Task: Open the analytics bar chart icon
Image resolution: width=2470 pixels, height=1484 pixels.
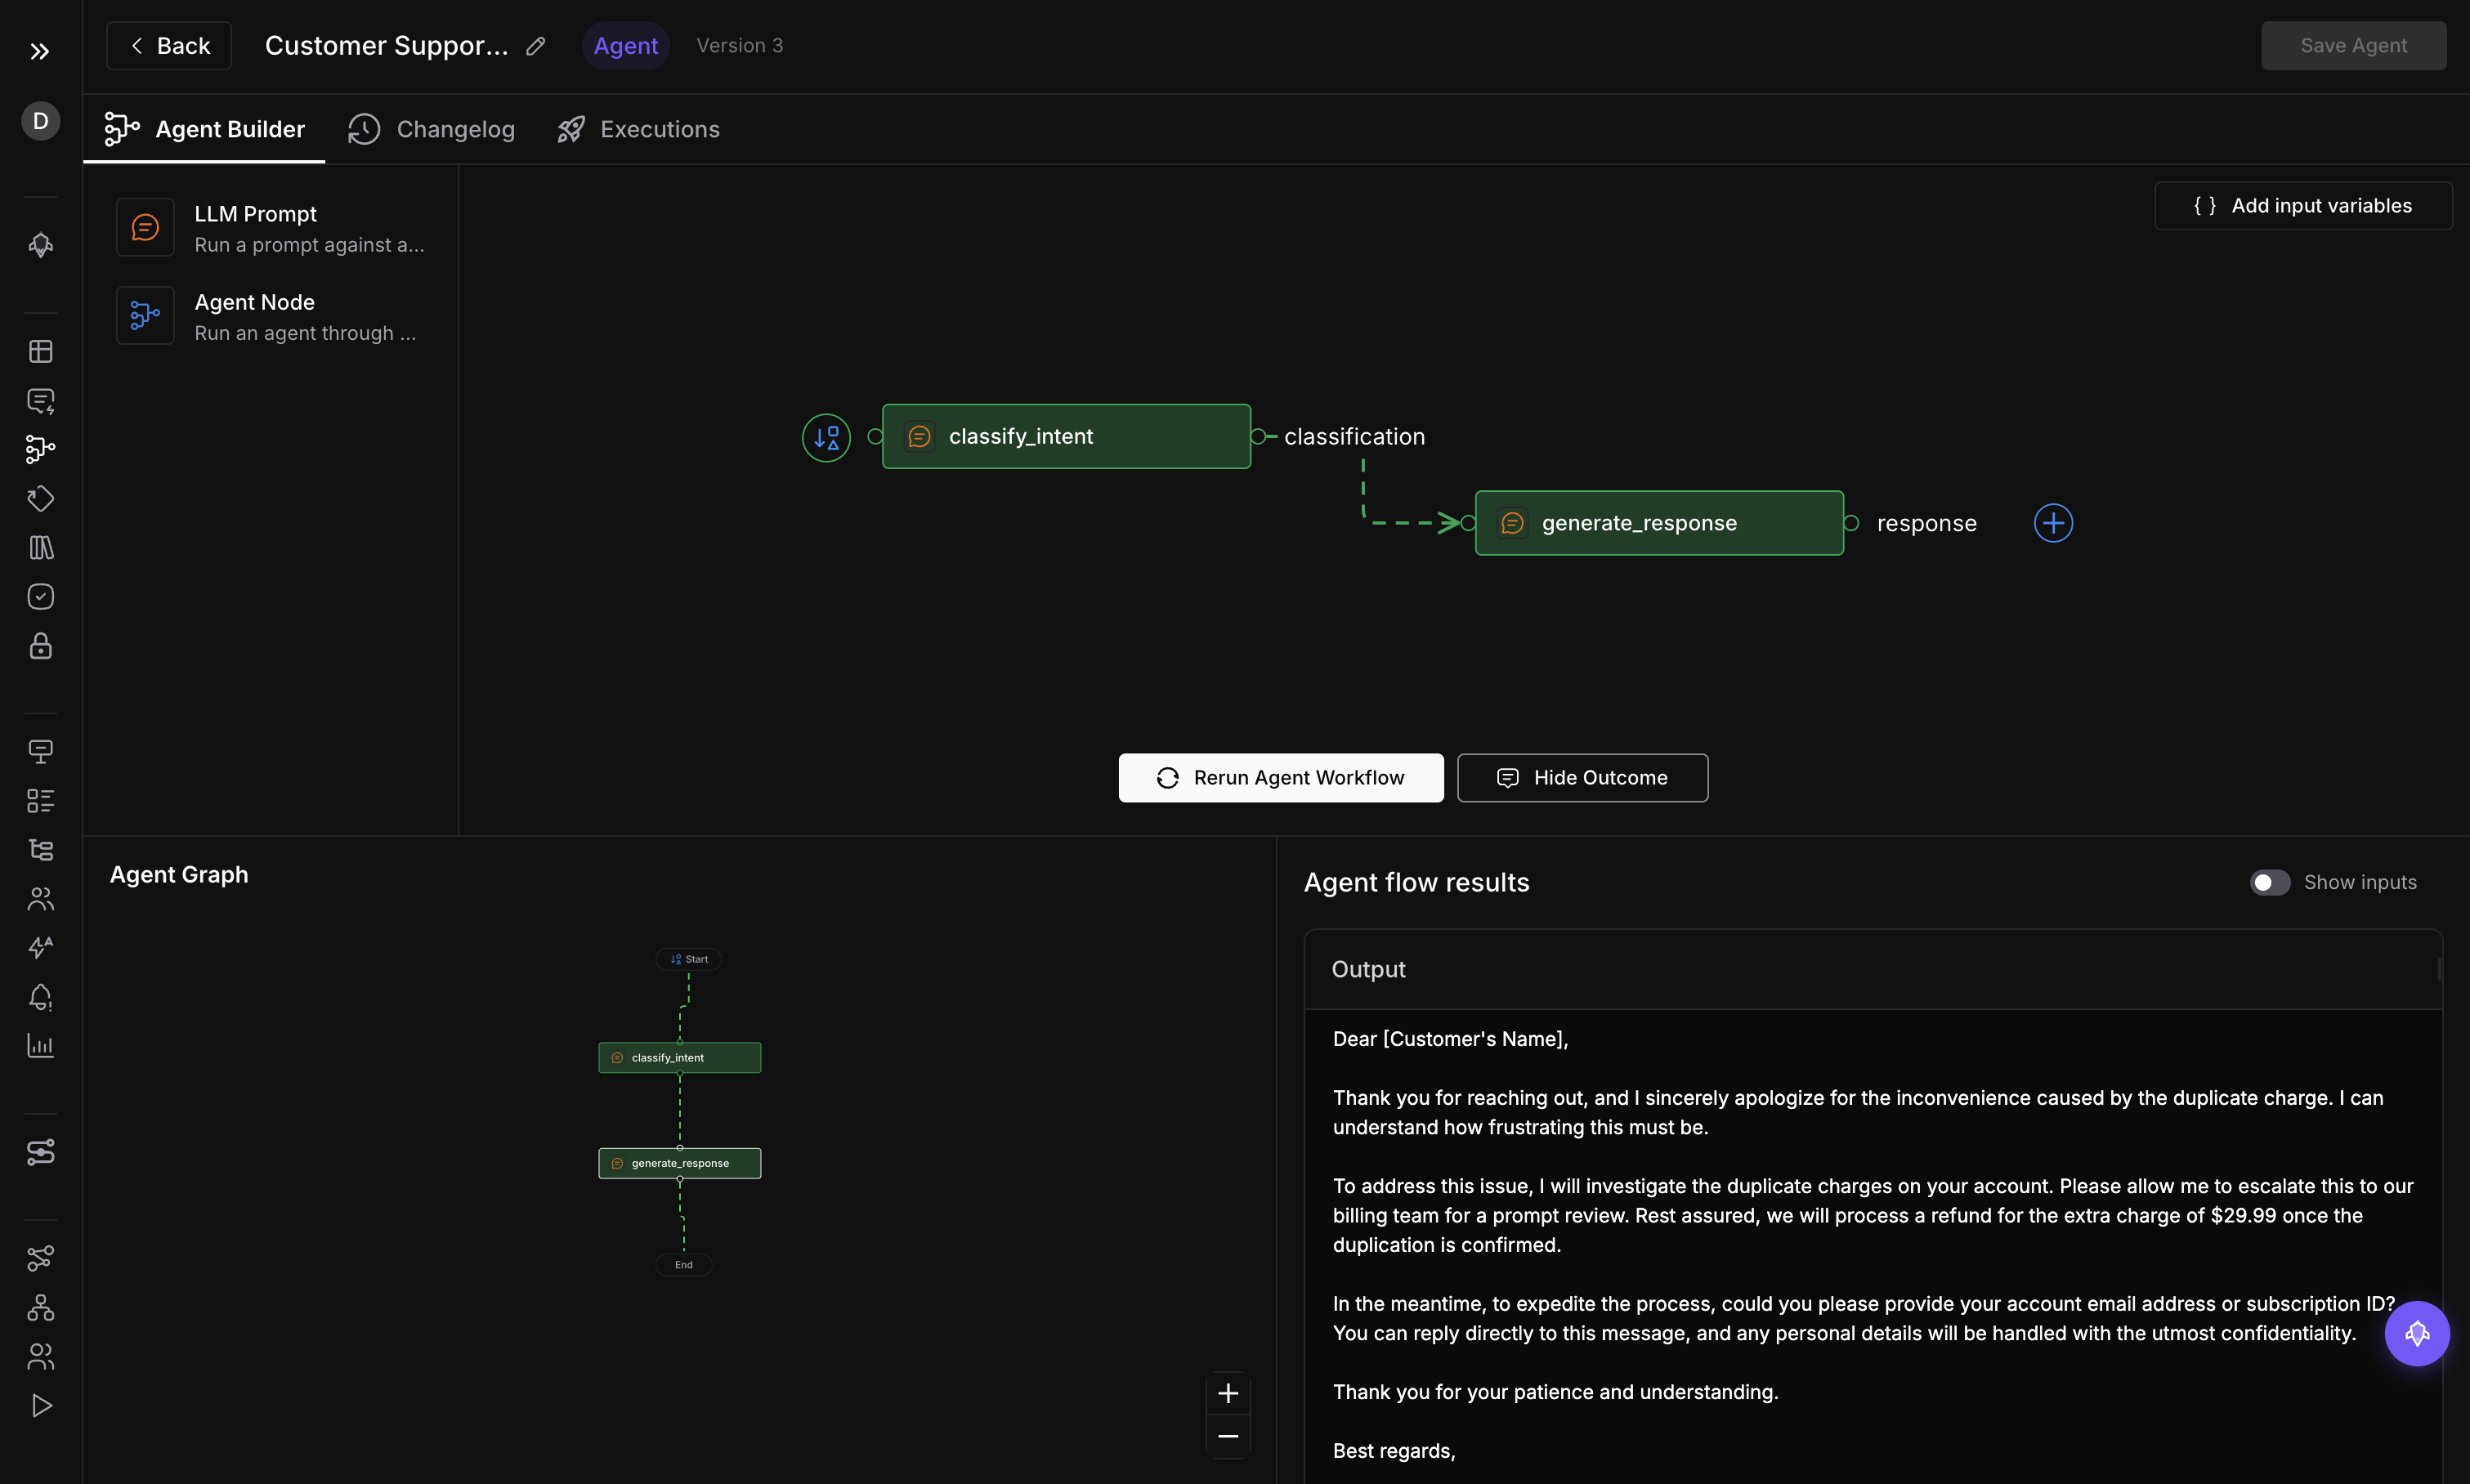Action: tap(40, 1046)
